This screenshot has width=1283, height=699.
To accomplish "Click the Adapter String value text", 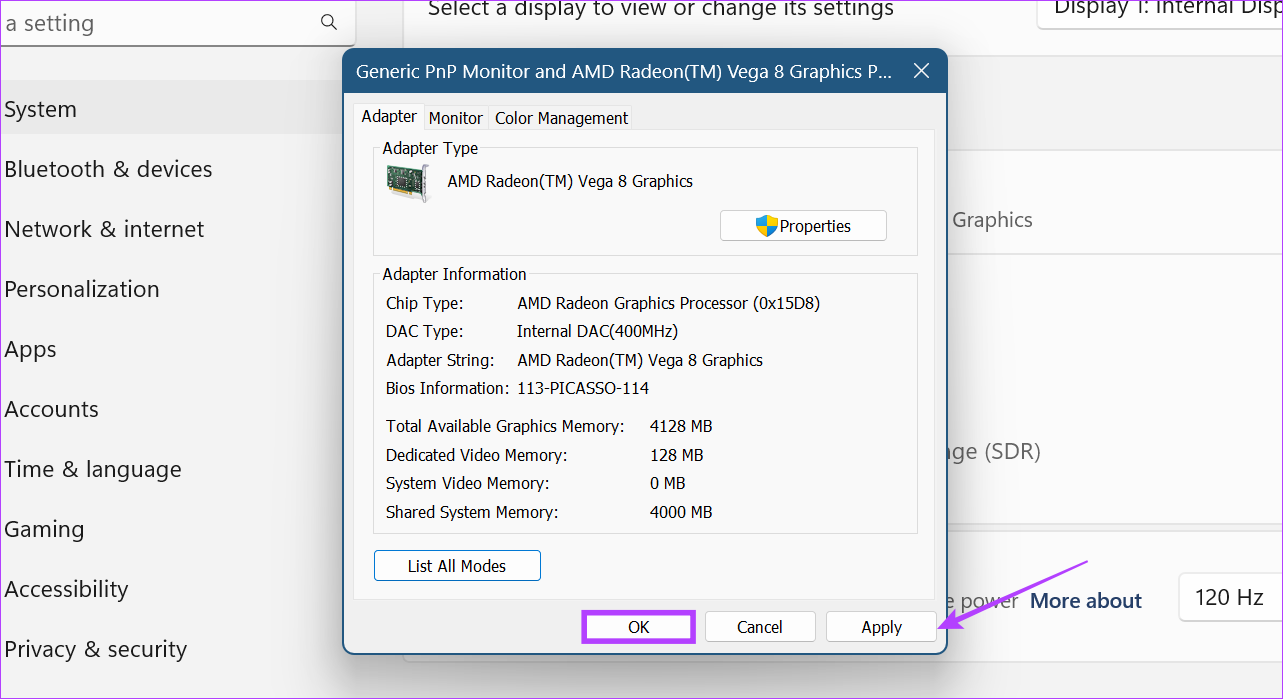I will 640,360.
